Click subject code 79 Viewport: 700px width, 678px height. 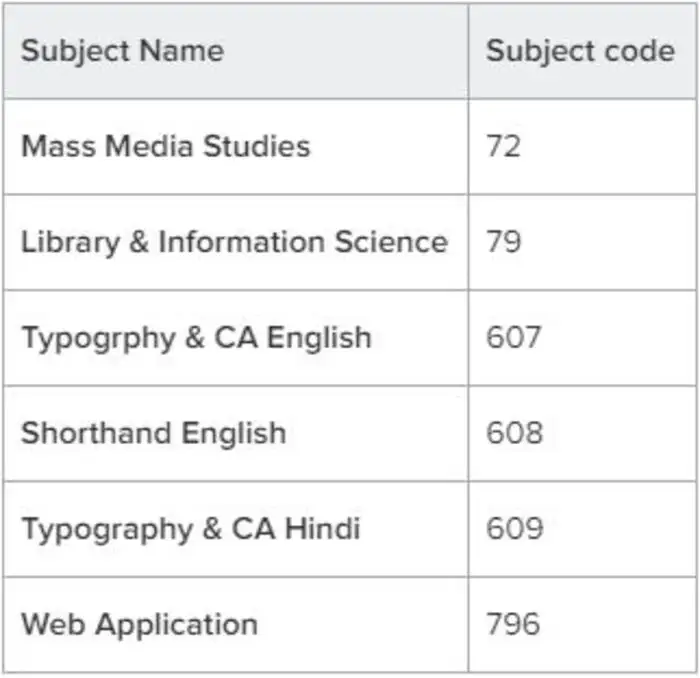504,242
